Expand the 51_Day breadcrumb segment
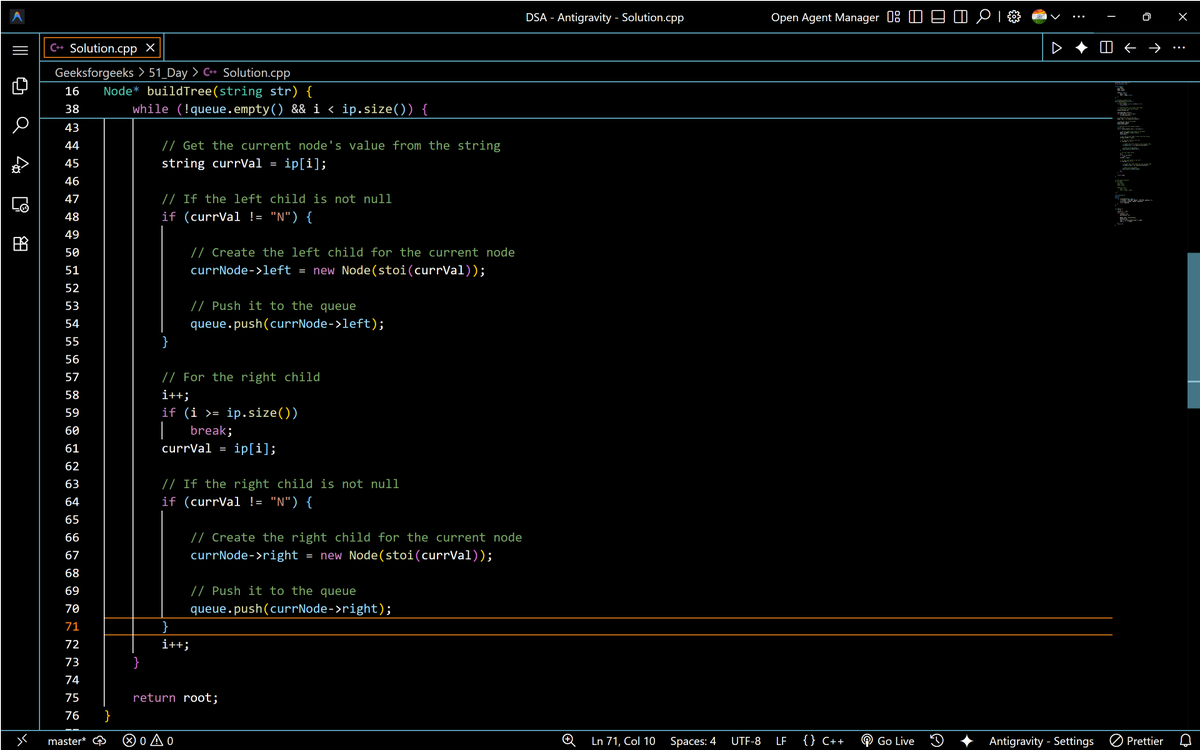 [167, 73]
